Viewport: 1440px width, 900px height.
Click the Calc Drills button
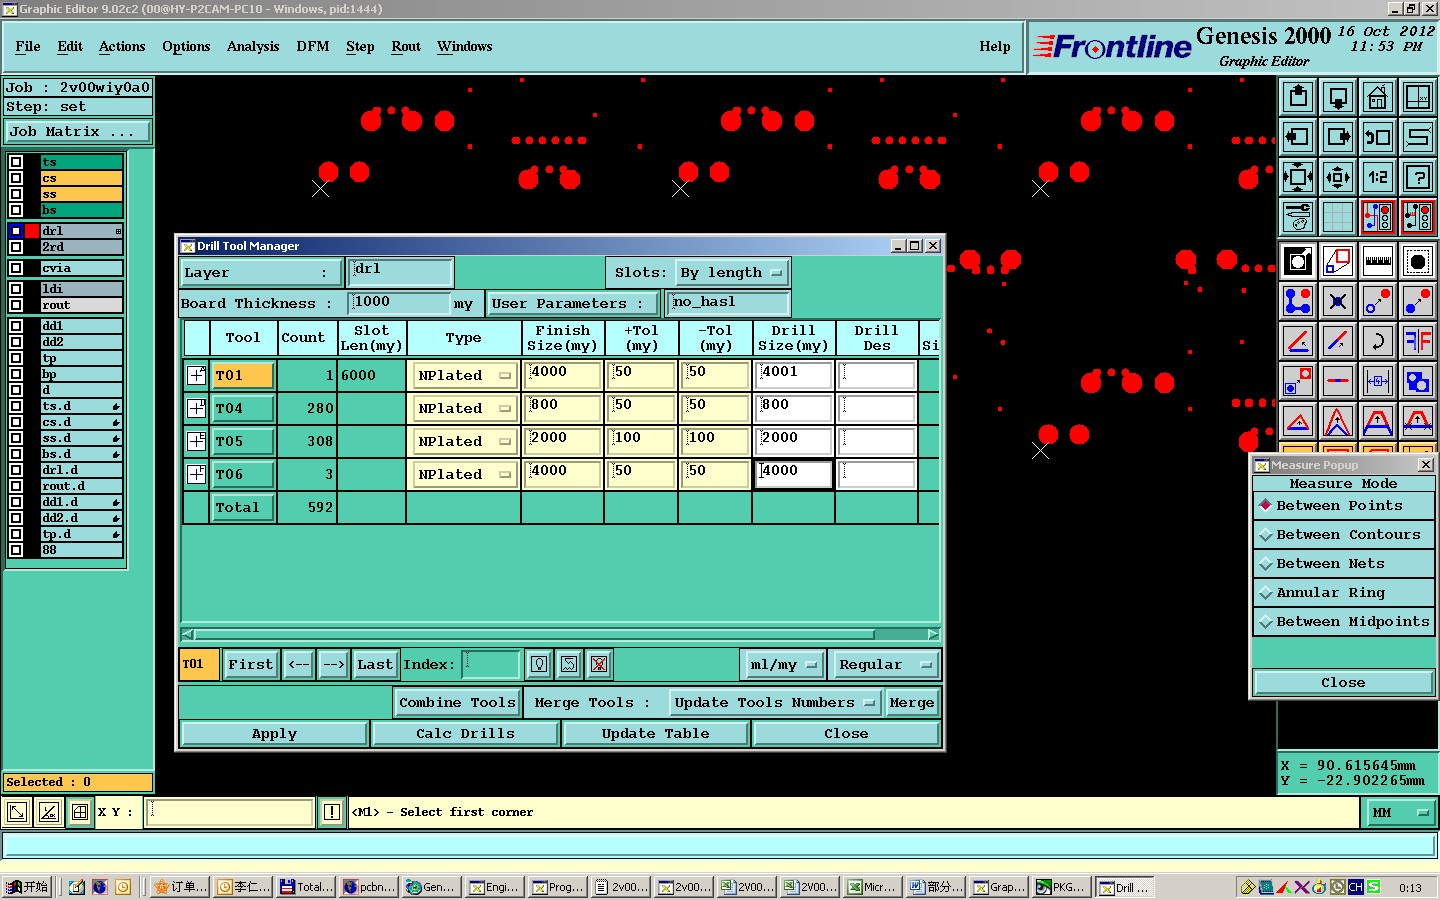[466, 734]
